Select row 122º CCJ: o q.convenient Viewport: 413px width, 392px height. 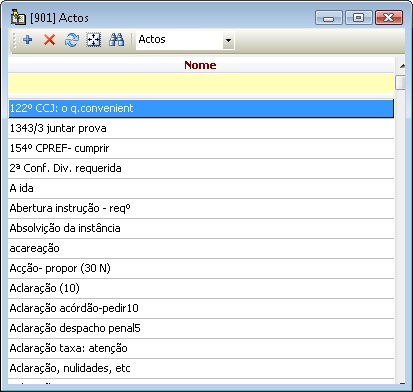pos(201,108)
